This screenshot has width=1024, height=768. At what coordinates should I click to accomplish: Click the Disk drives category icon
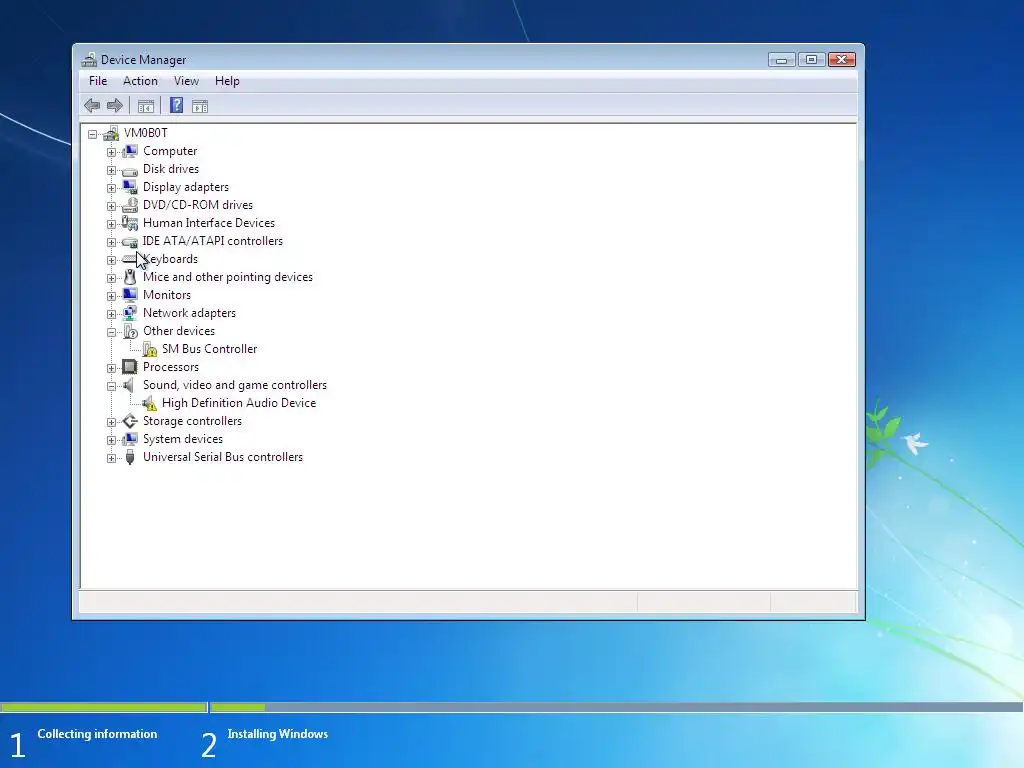(x=130, y=170)
